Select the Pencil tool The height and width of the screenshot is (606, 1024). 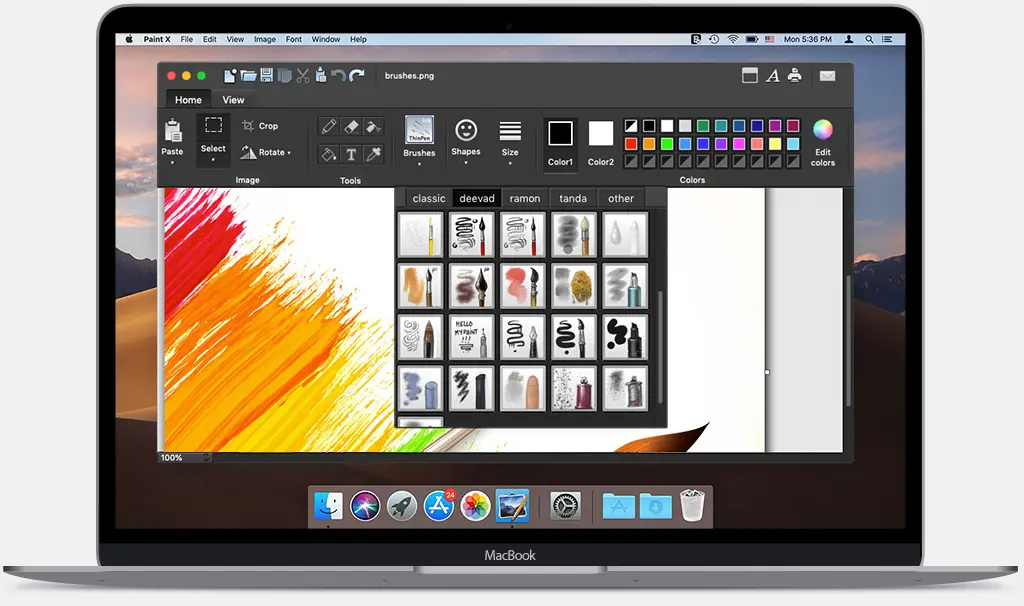(x=328, y=125)
